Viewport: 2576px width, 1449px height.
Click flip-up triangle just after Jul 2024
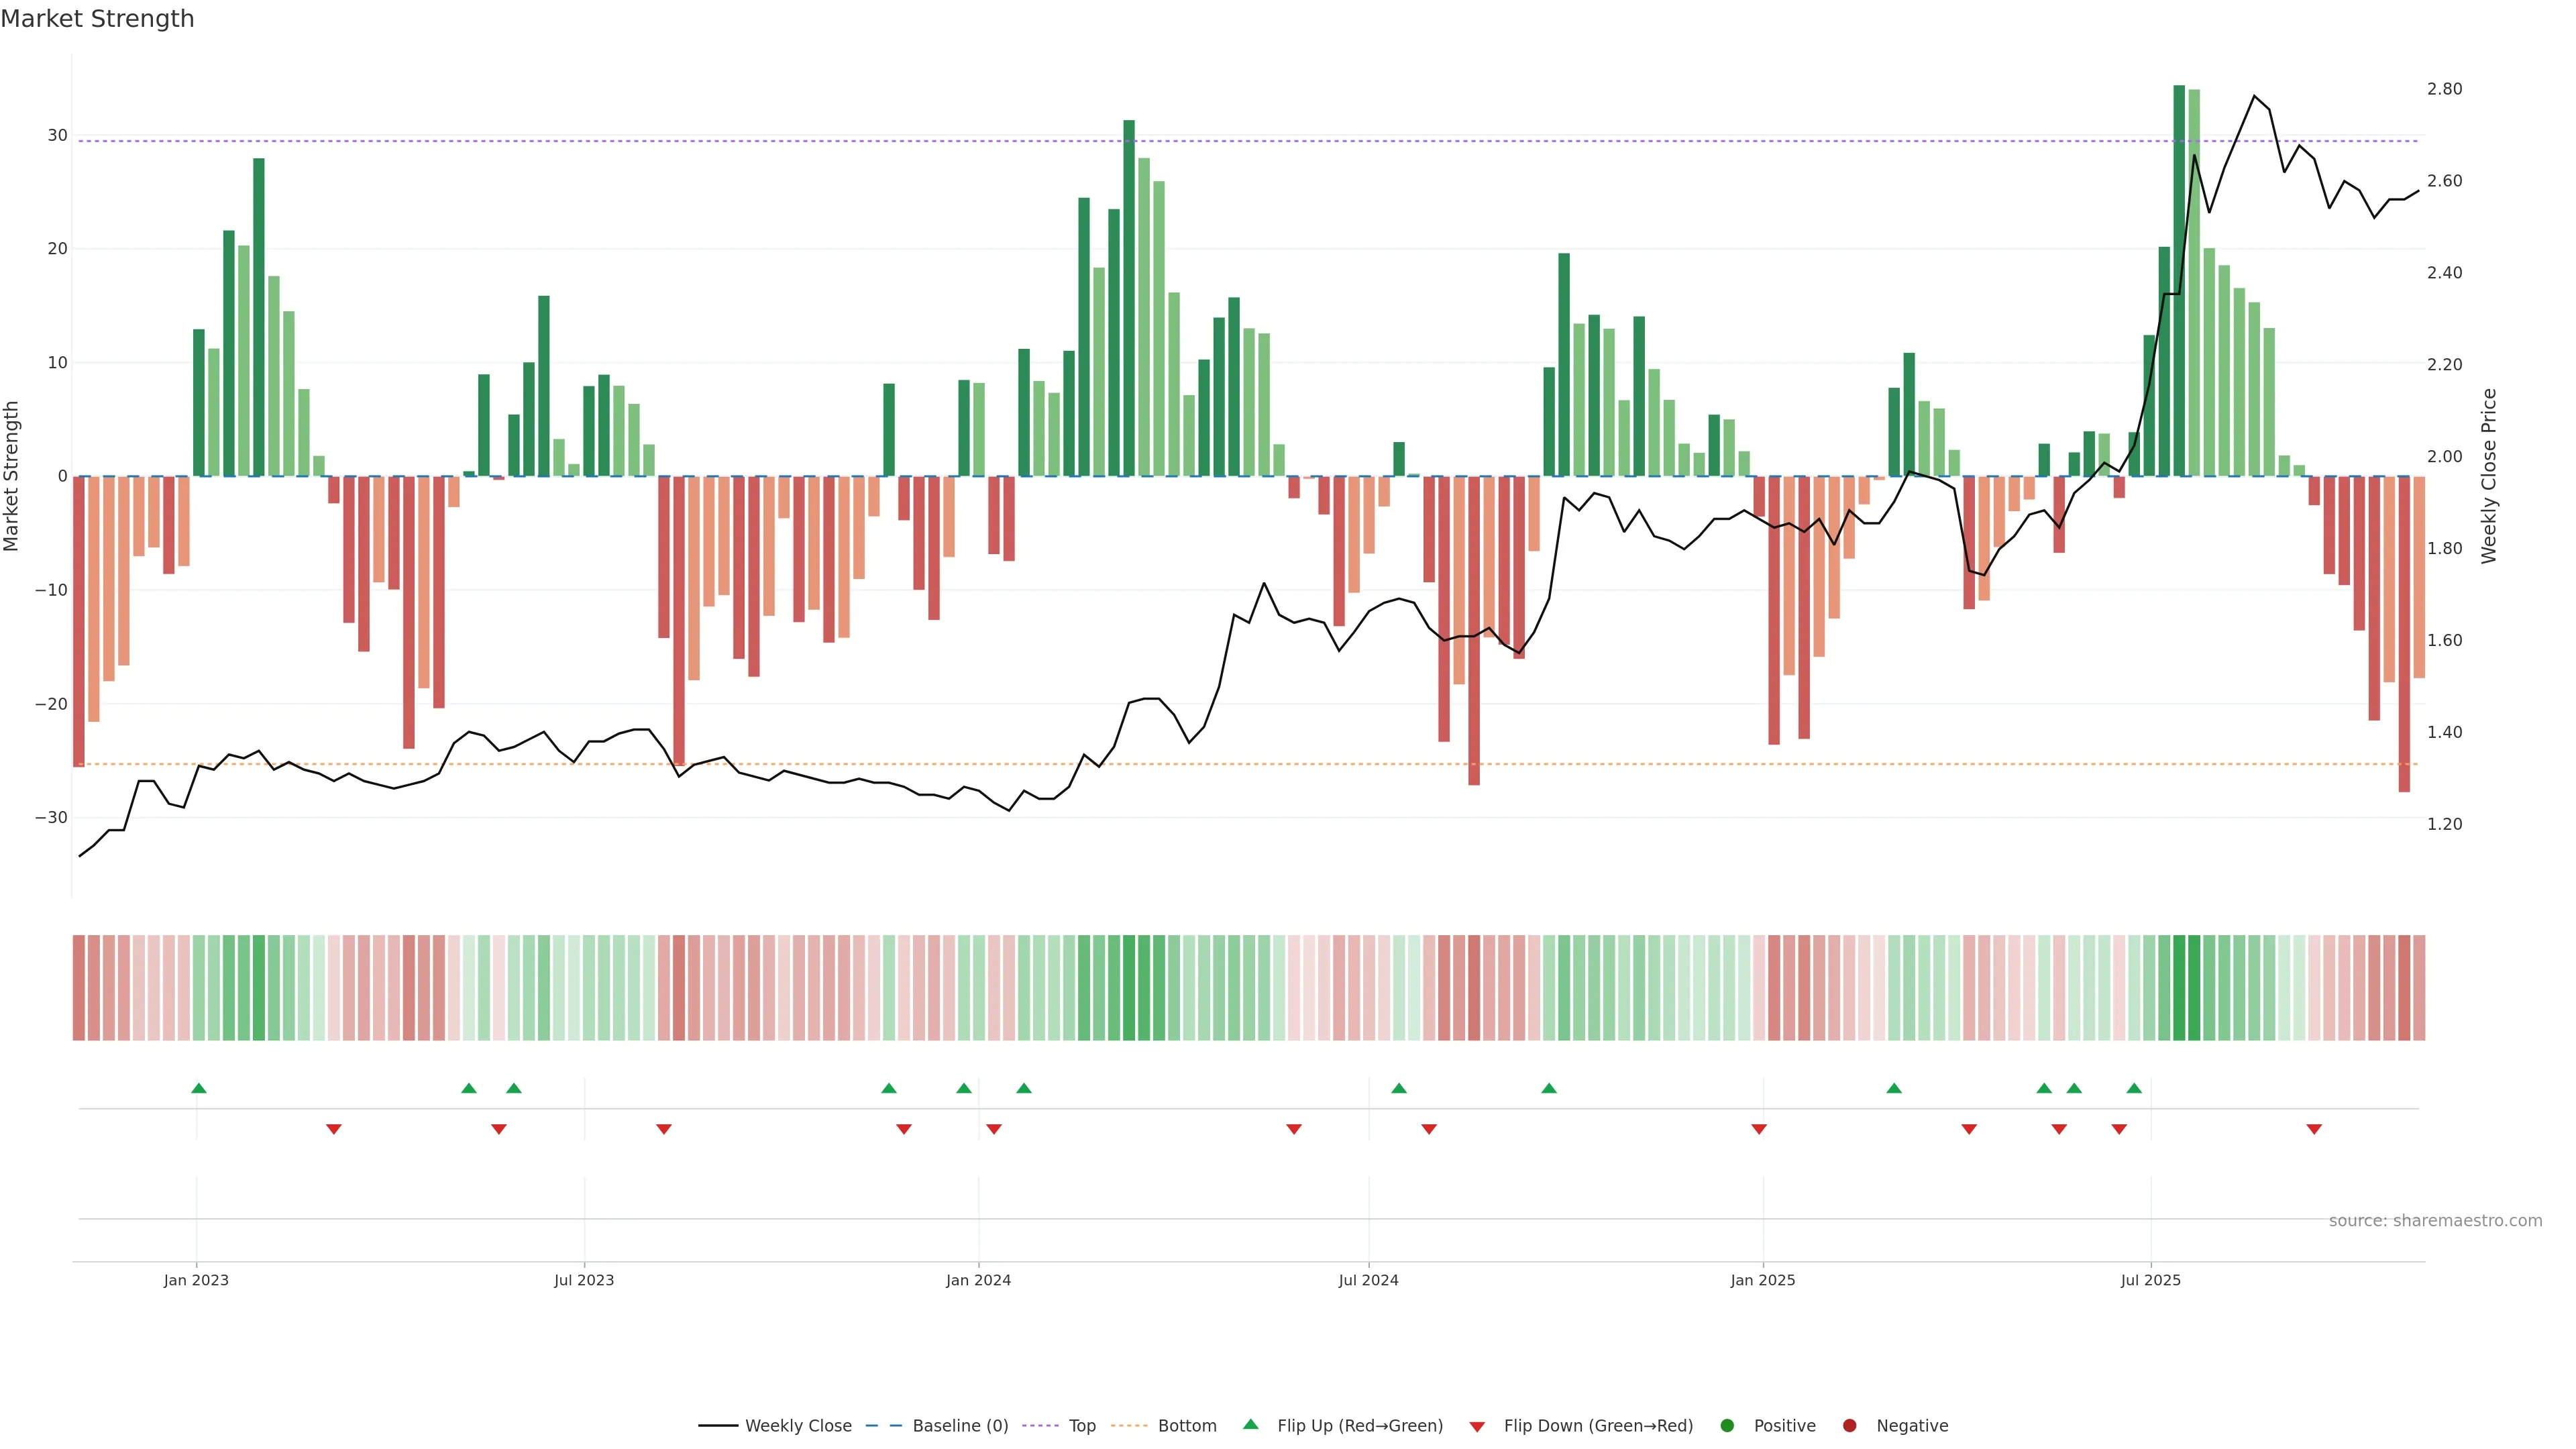click(x=1399, y=1088)
